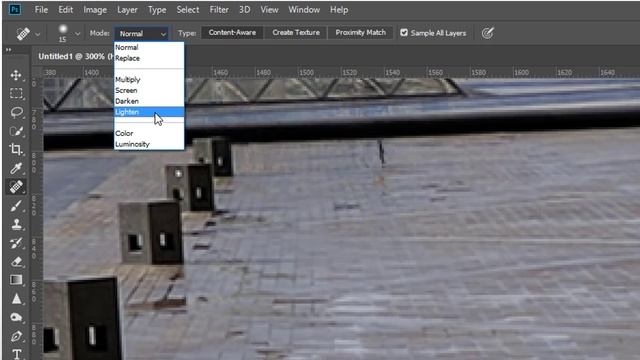The height and width of the screenshot is (360, 640).
Task: Select the Sponge/Dodge tool
Action: pyautogui.click(x=16, y=318)
